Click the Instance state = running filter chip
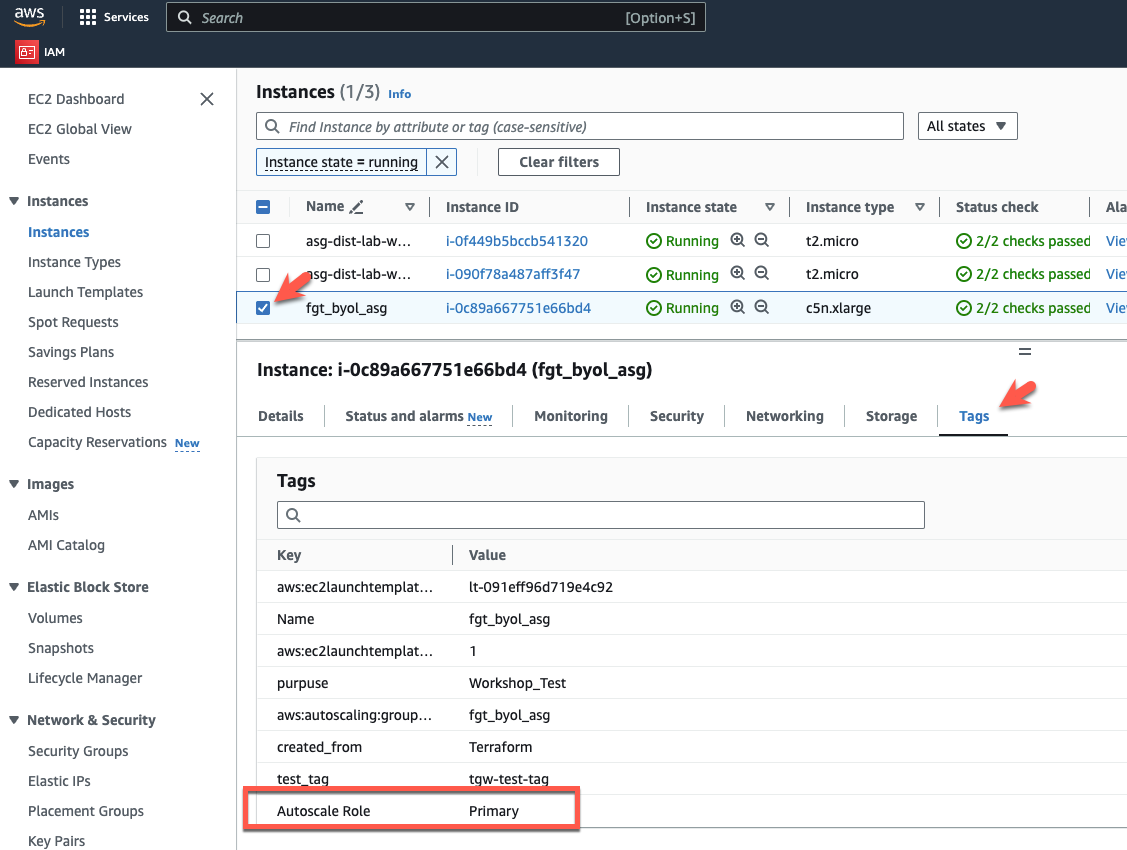This screenshot has width=1127, height=850. pos(341,162)
